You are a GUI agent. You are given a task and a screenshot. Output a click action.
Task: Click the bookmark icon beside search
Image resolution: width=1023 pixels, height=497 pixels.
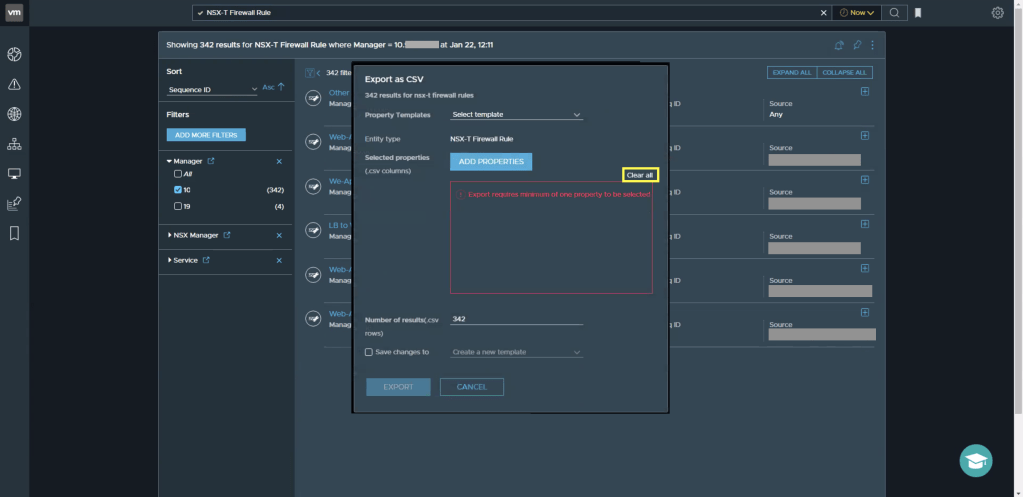[918, 13]
